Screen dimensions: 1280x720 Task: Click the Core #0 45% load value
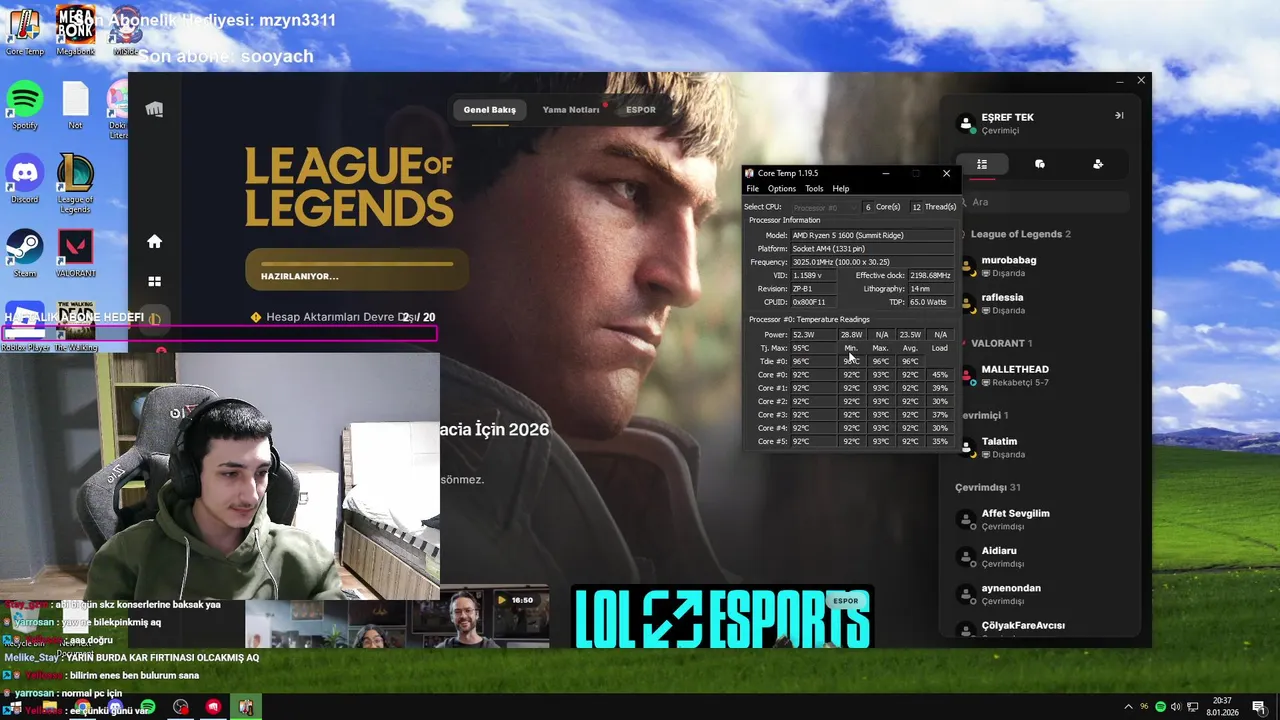(940, 375)
